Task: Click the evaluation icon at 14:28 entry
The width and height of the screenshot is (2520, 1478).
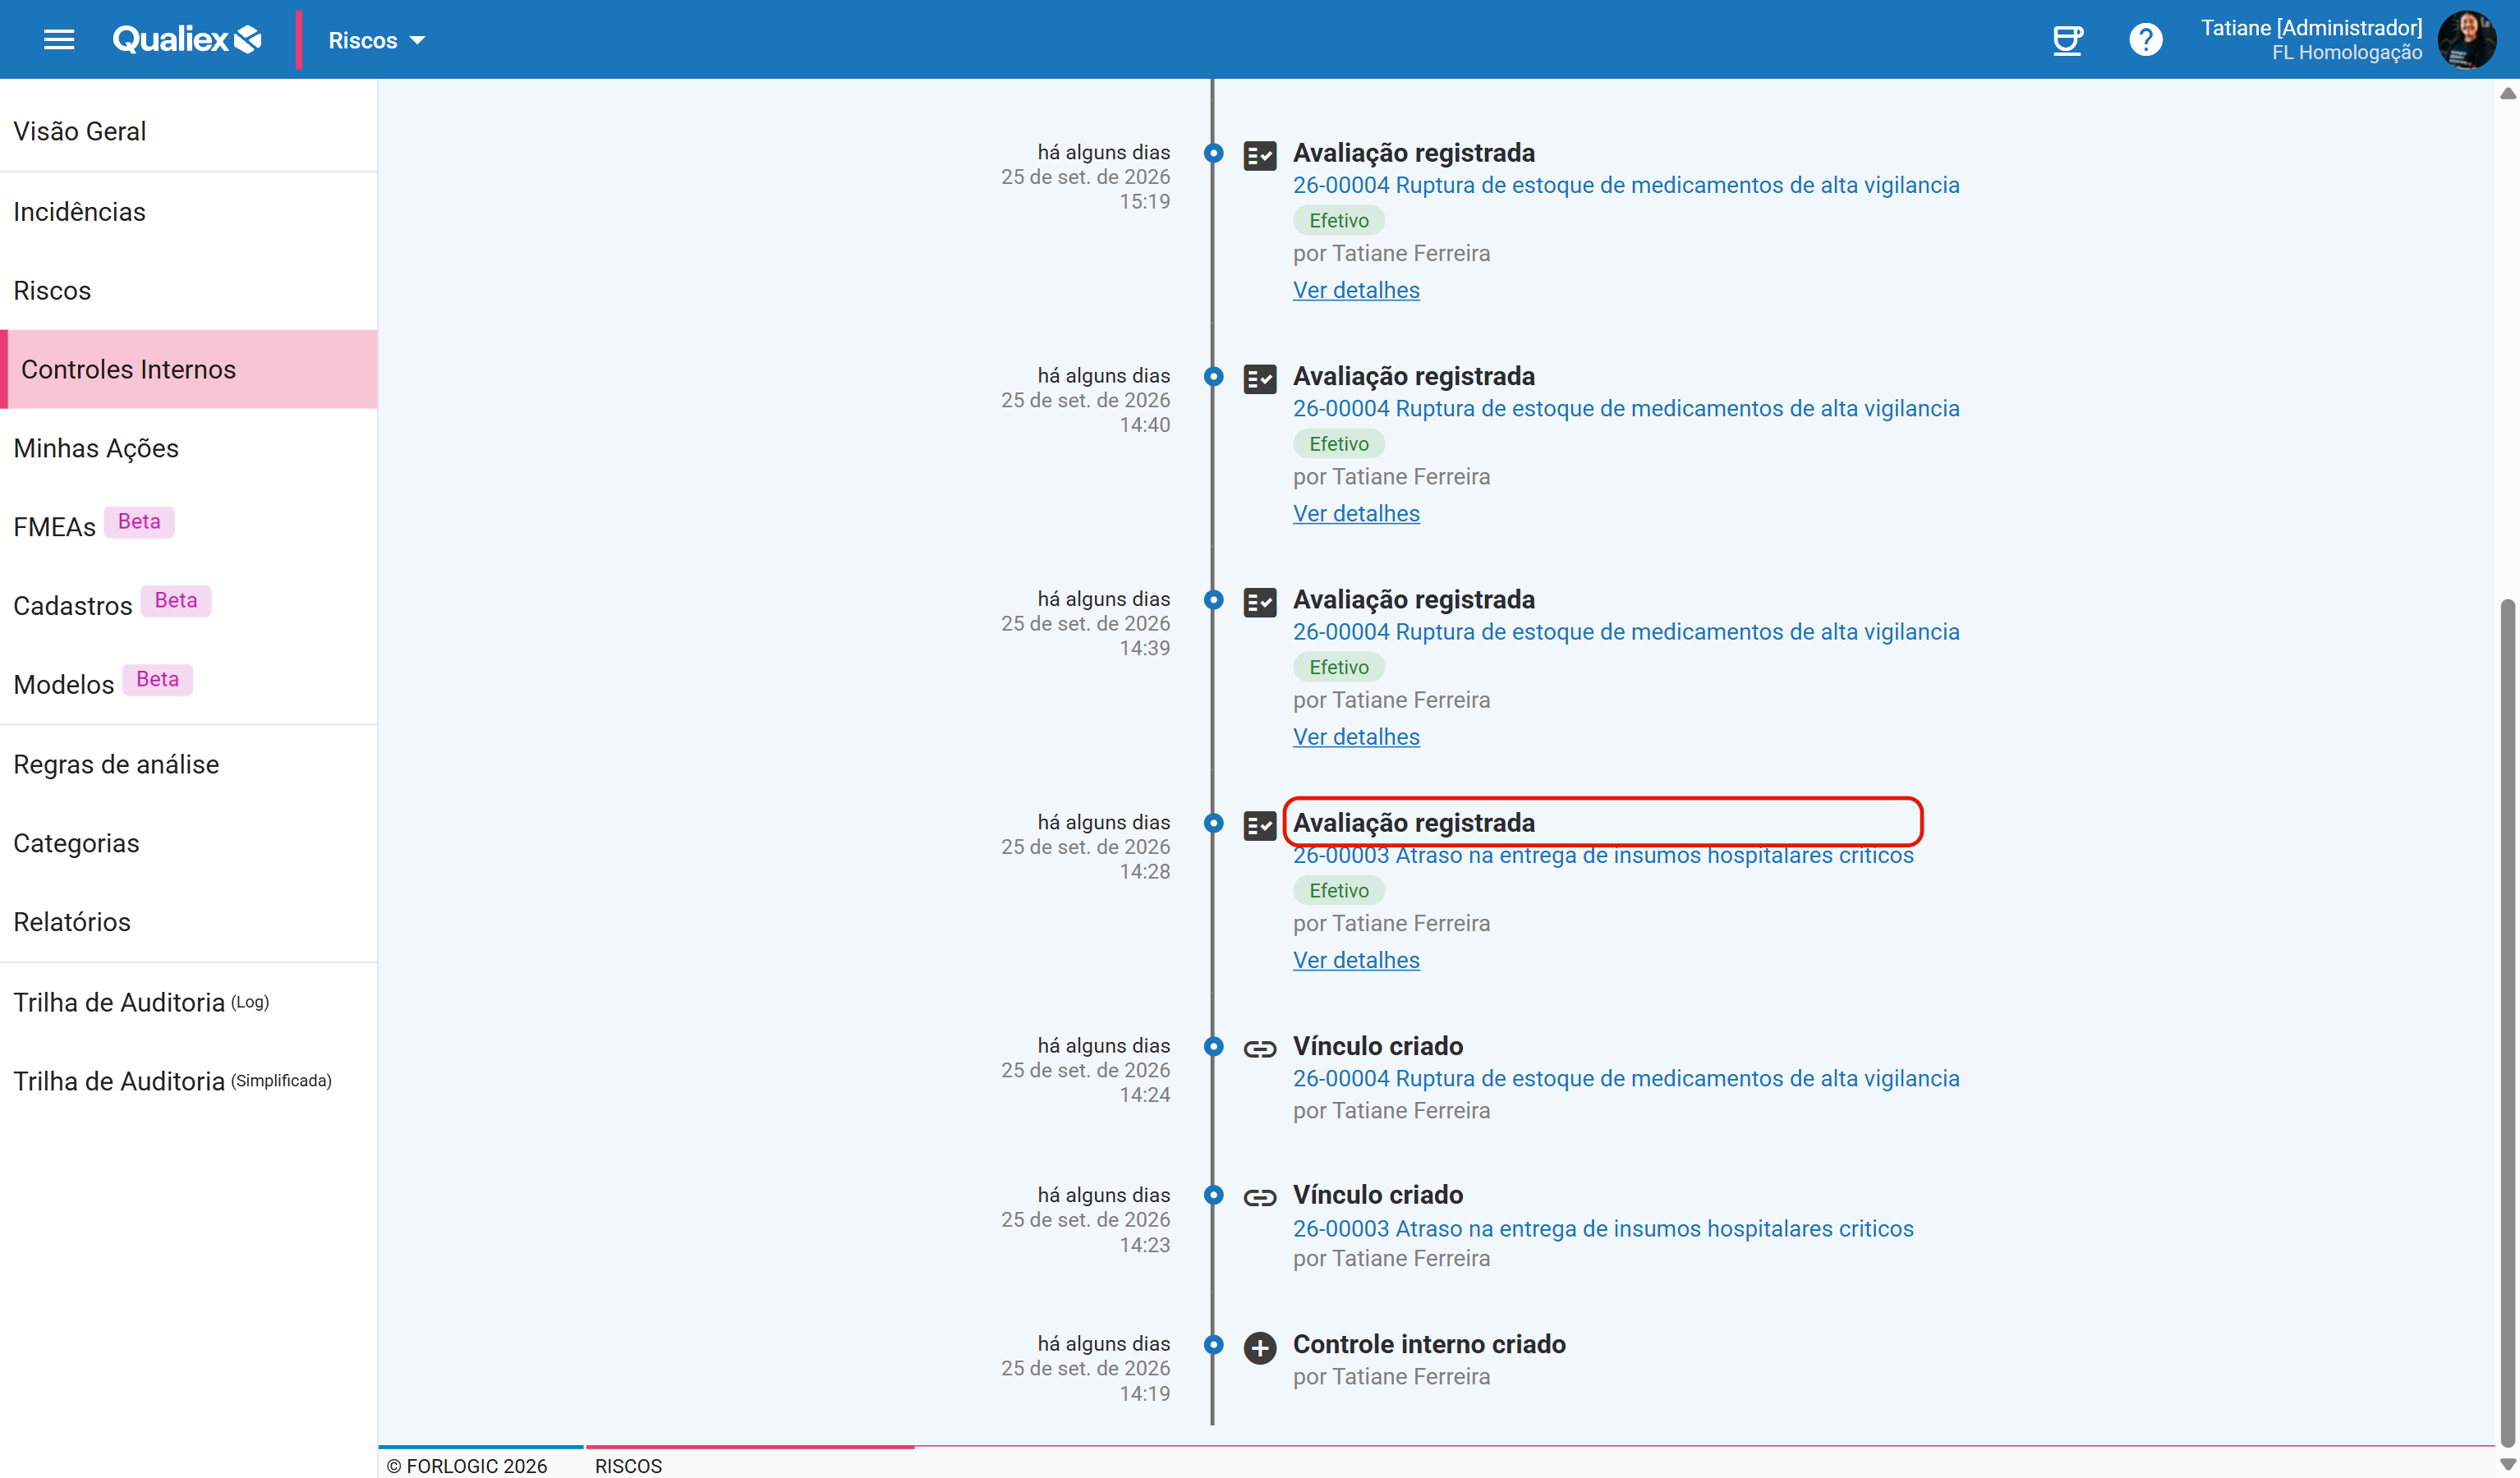Action: click(x=1259, y=825)
